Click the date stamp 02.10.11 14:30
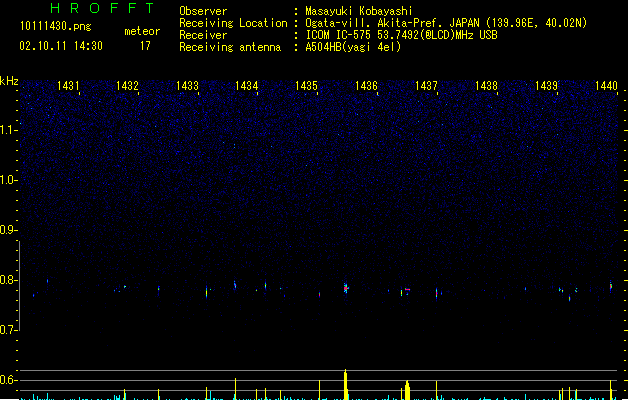 click(61, 46)
